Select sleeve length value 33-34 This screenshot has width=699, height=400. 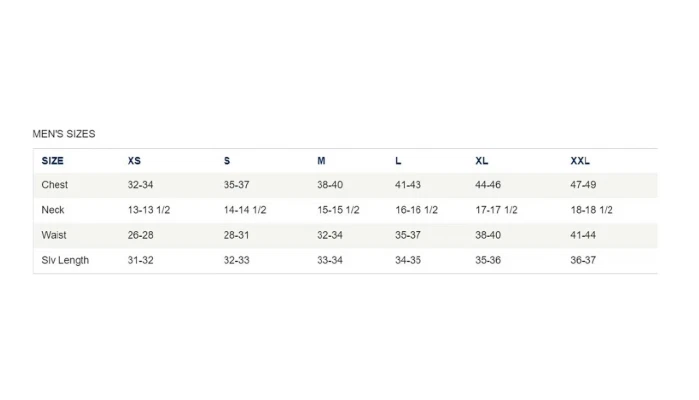(x=330, y=260)
